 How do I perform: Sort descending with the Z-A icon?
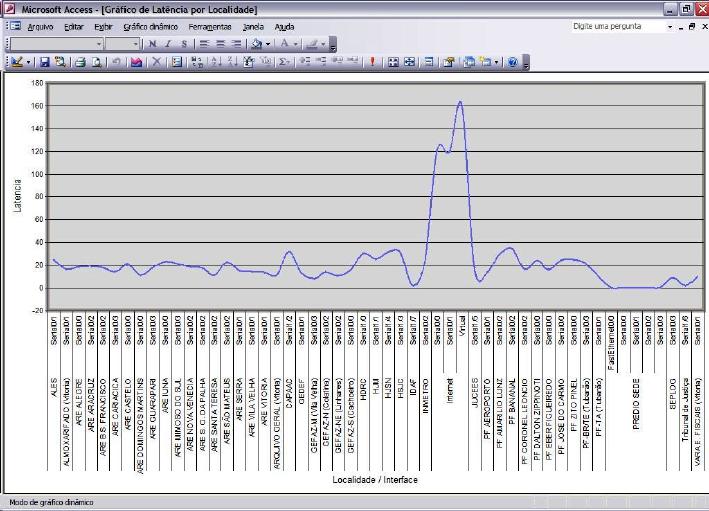(232, 62)
